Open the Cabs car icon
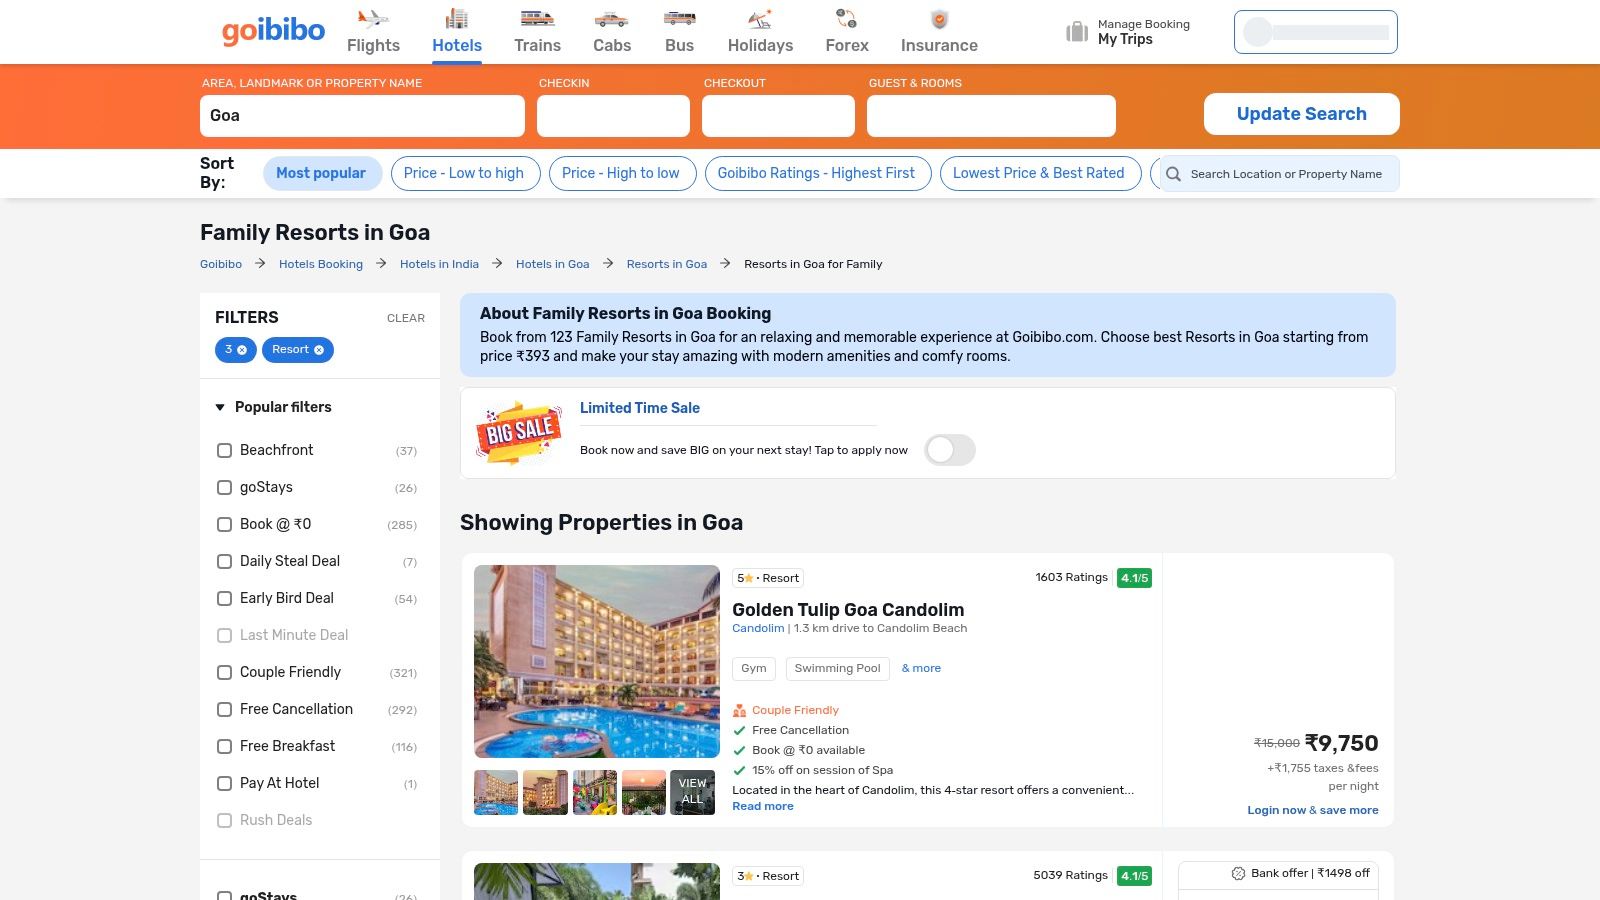Screen dimensions: 1600x900 click(x=611, y=18)
